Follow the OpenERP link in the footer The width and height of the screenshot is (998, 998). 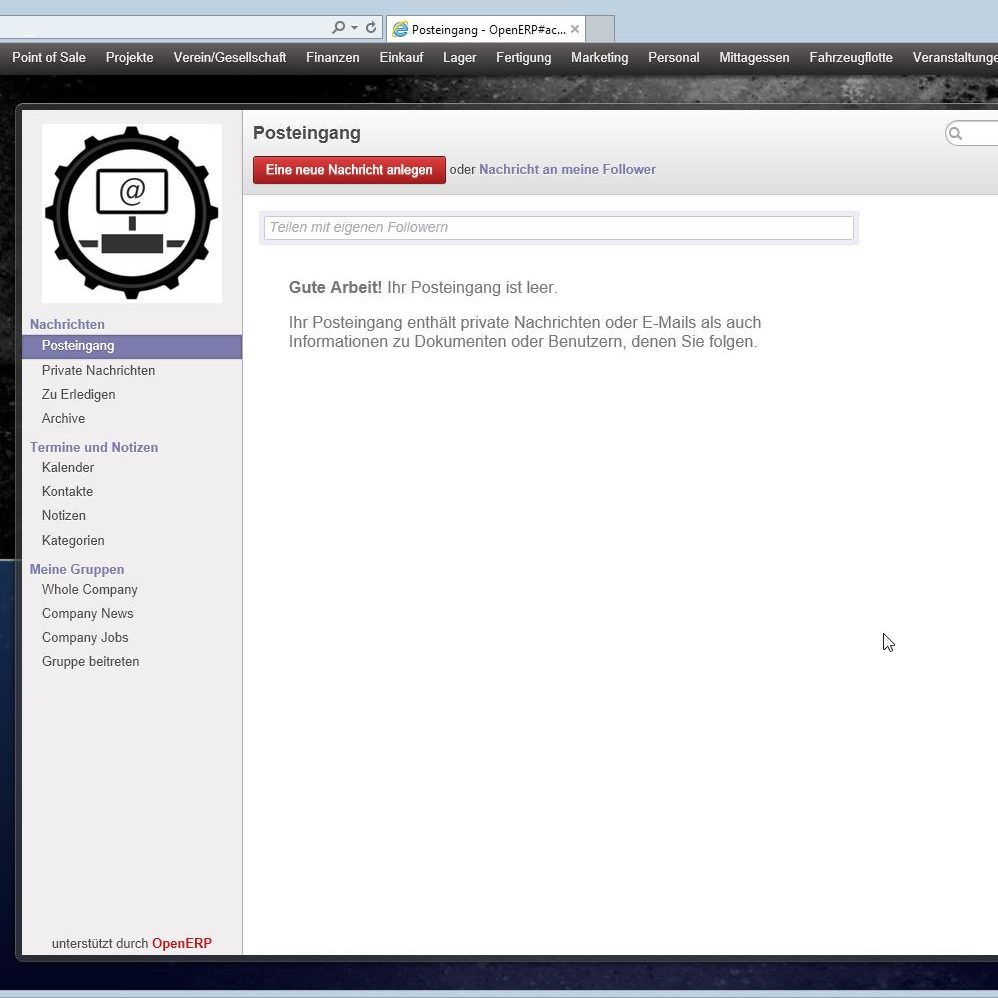coord(181,944)
